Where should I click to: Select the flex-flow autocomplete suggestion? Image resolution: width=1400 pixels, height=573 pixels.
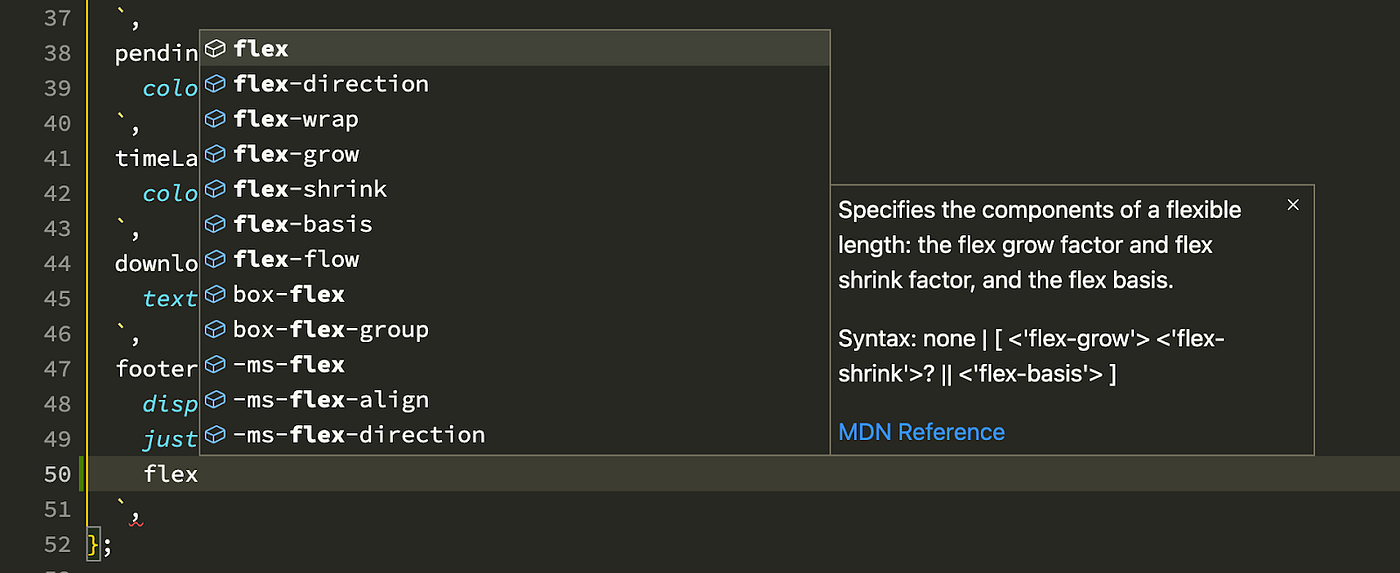point(296,260)
